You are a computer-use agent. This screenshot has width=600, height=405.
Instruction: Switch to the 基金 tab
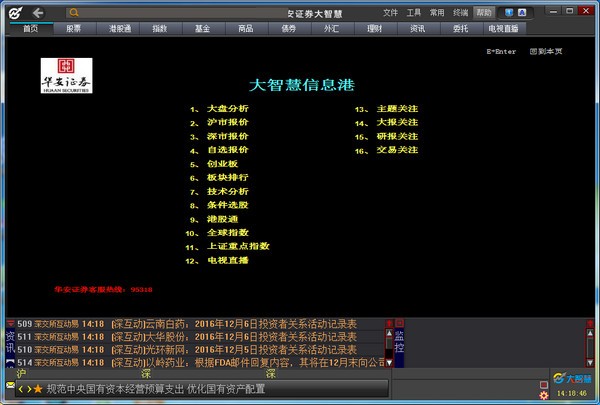pos(203,29)
